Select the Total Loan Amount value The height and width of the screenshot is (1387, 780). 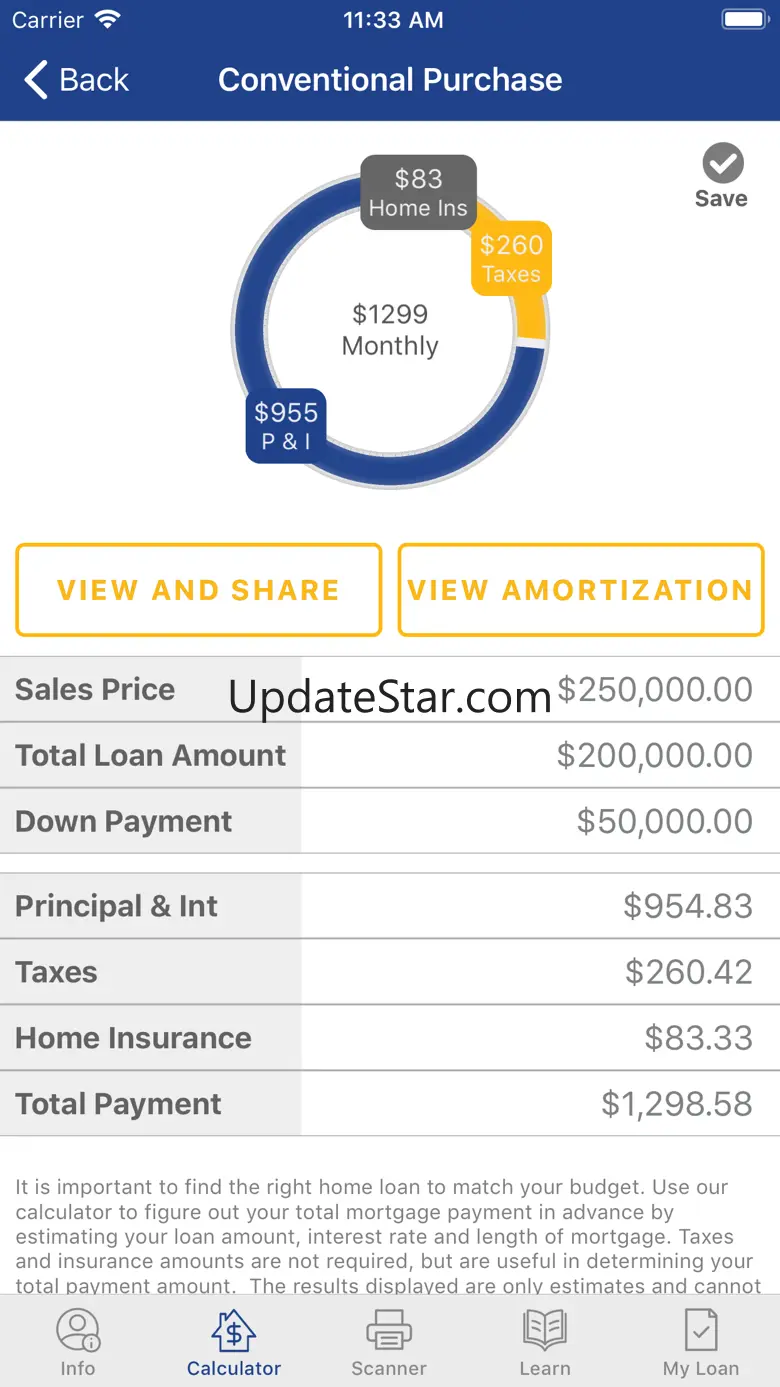tap(654, 755)
